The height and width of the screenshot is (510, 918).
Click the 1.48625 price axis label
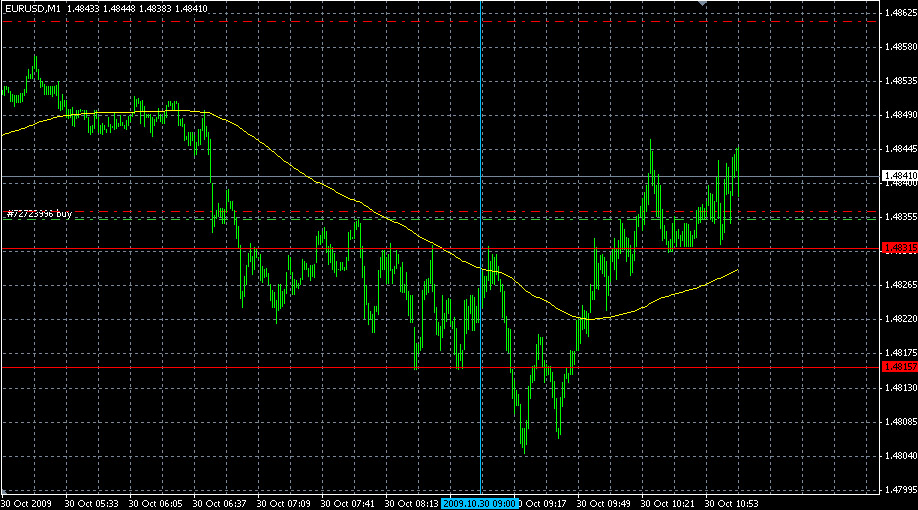point(898,14)
